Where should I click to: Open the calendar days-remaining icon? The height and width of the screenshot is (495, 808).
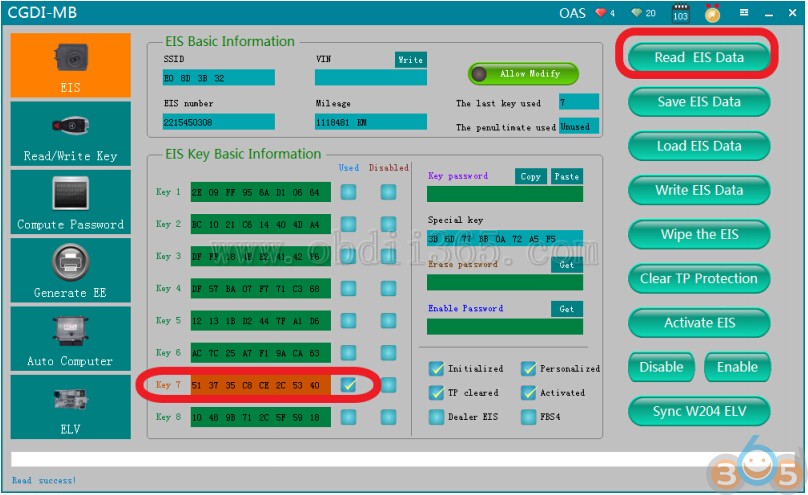(680, 13)
